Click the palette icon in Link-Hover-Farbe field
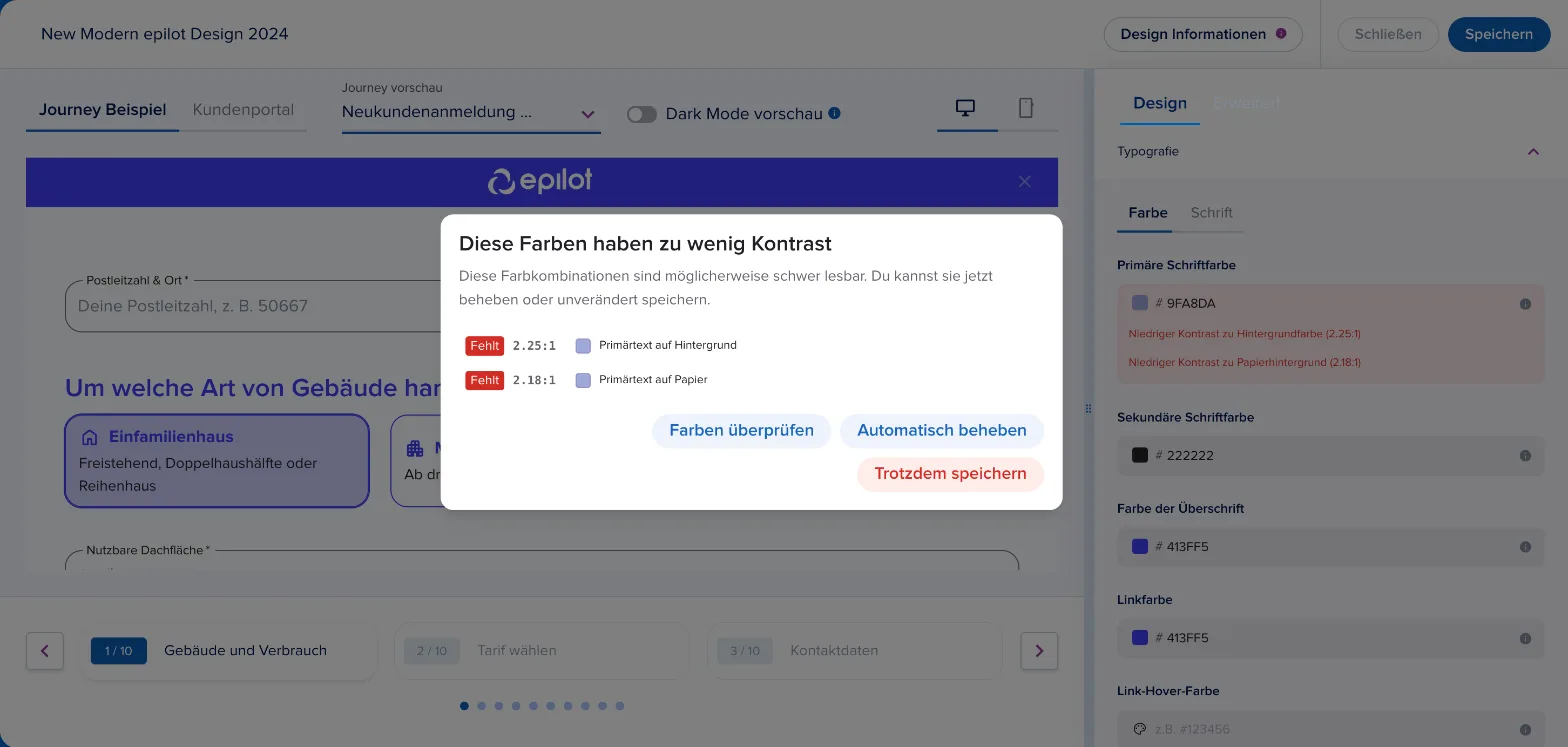This screenshot has height=747, width=1568. [x=1139, y=729]
